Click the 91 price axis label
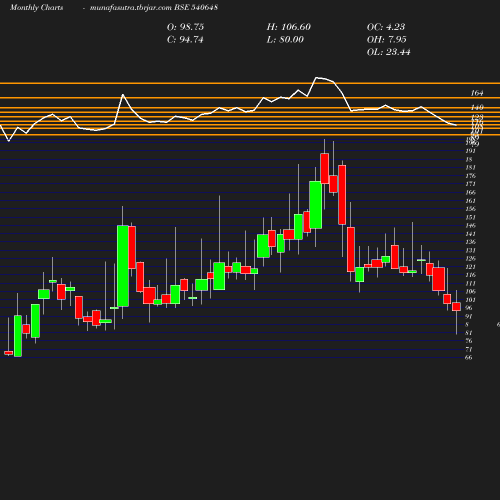500x500 pixels. (x=469, y=316)
